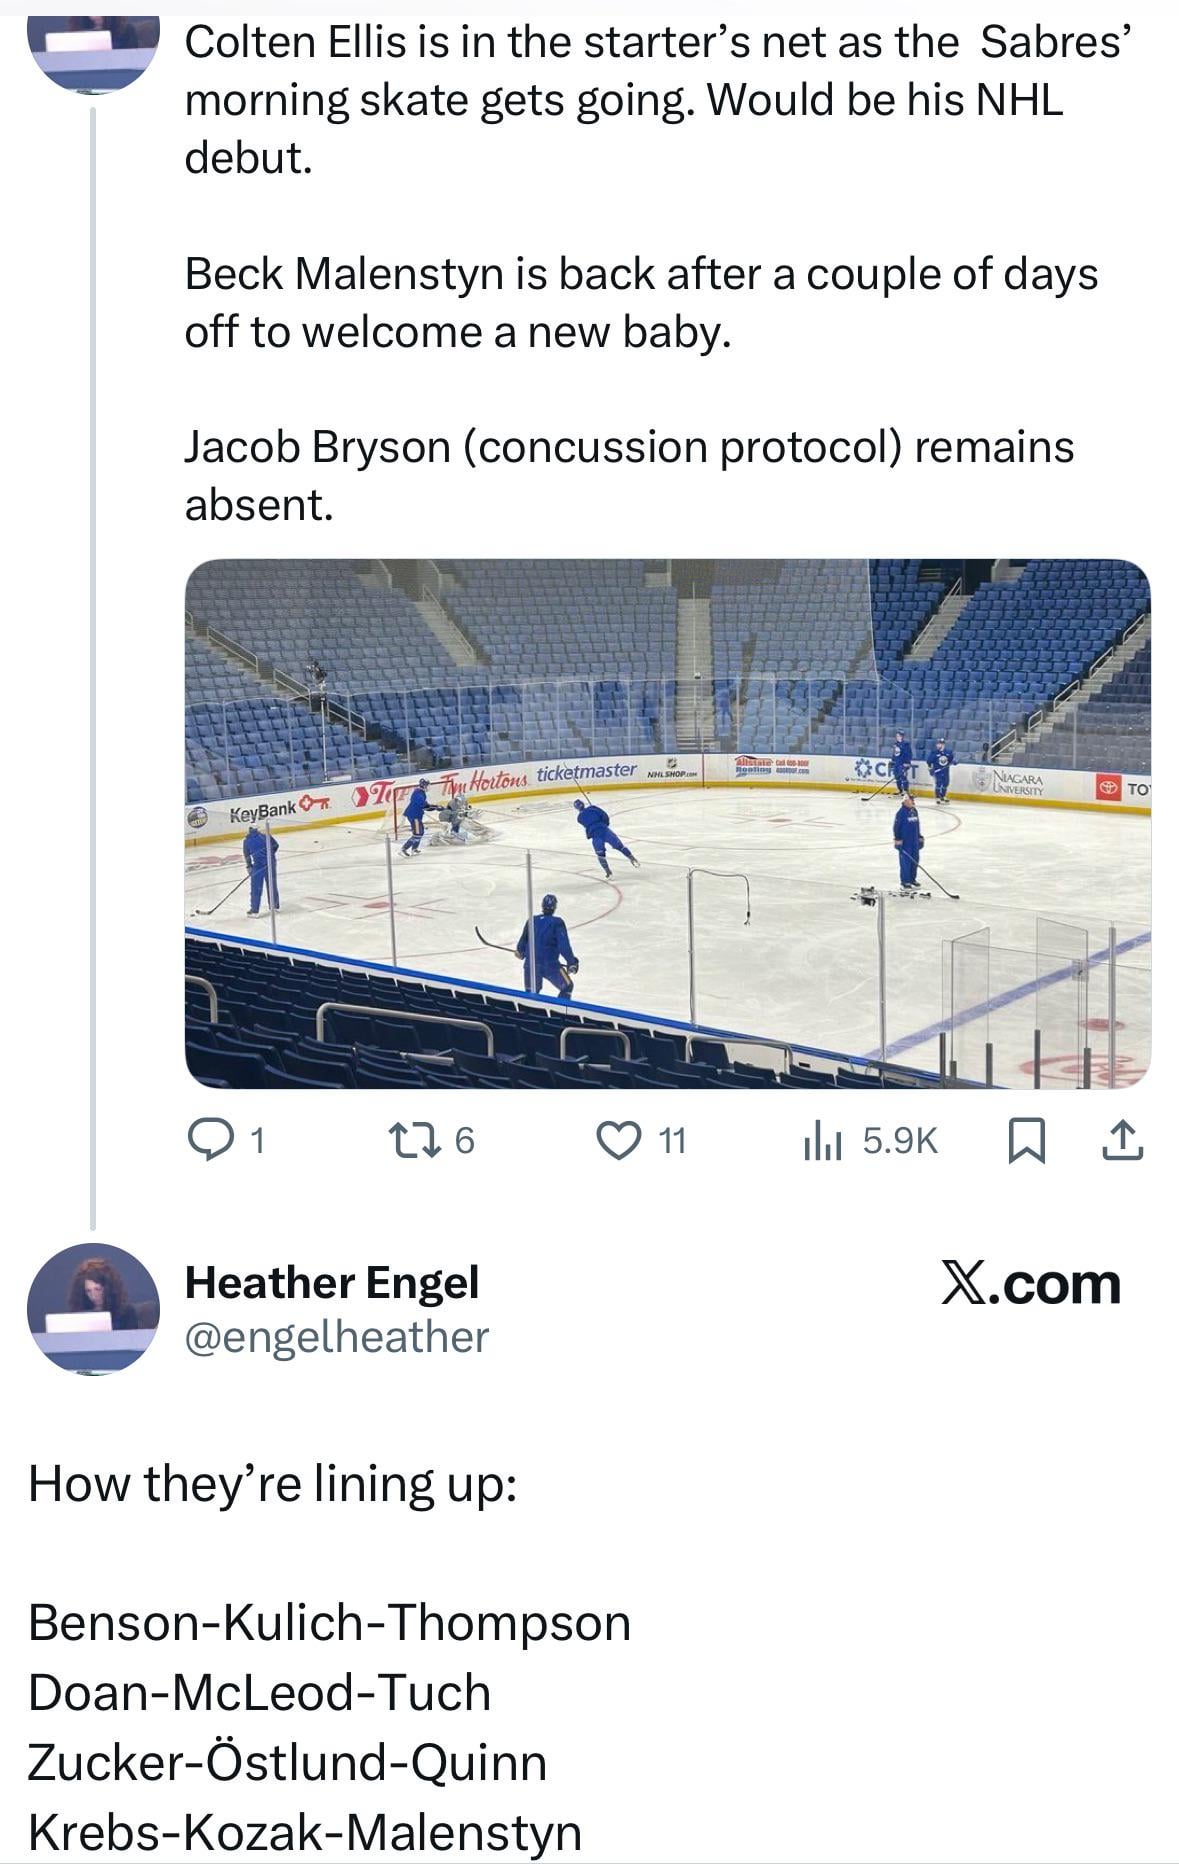Select the Krebs-Kozak-Malenstyn line

(304, 1832)
